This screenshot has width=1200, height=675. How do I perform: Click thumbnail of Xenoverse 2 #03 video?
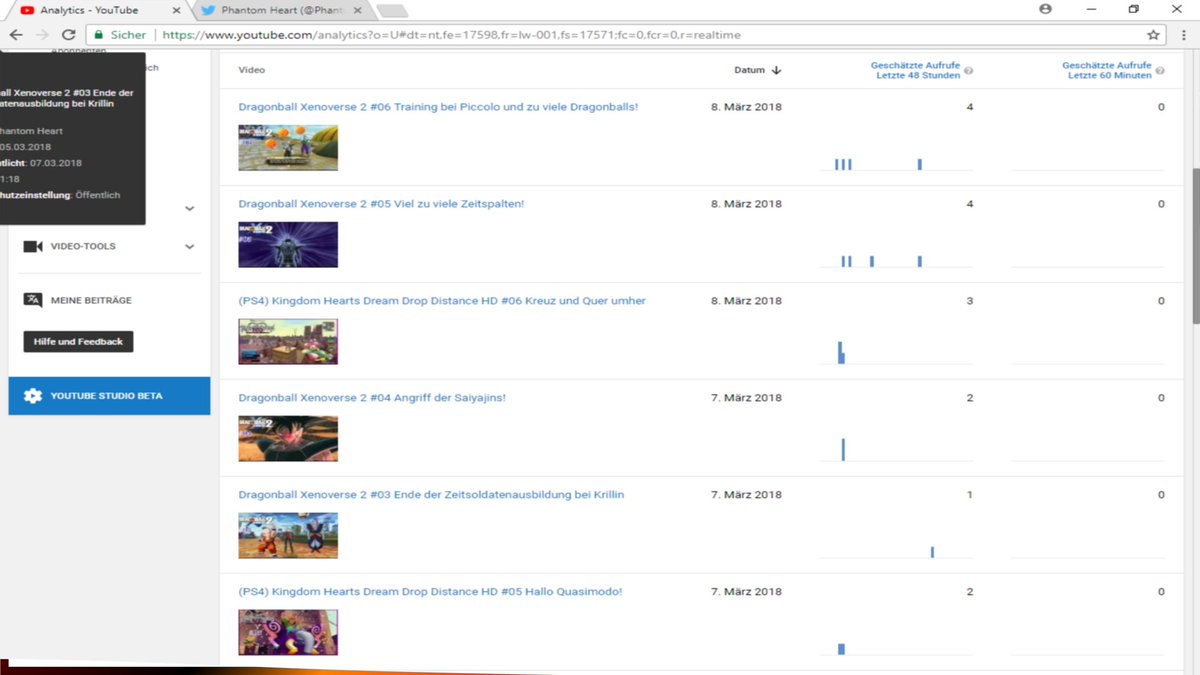[x=288, y=536]
